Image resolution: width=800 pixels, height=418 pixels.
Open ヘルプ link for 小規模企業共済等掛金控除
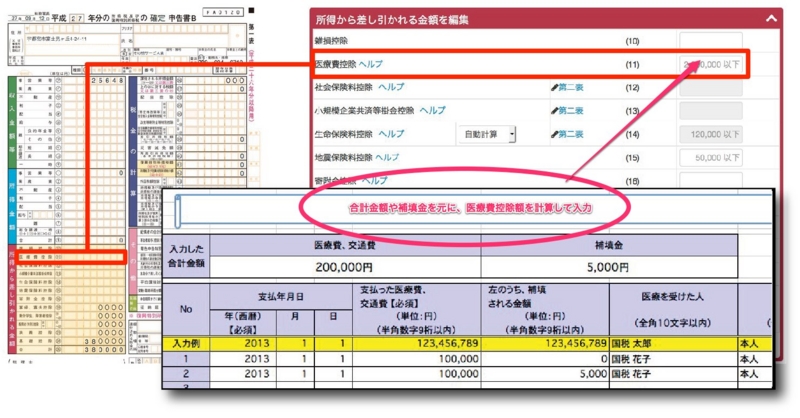(x=433, y=110)
